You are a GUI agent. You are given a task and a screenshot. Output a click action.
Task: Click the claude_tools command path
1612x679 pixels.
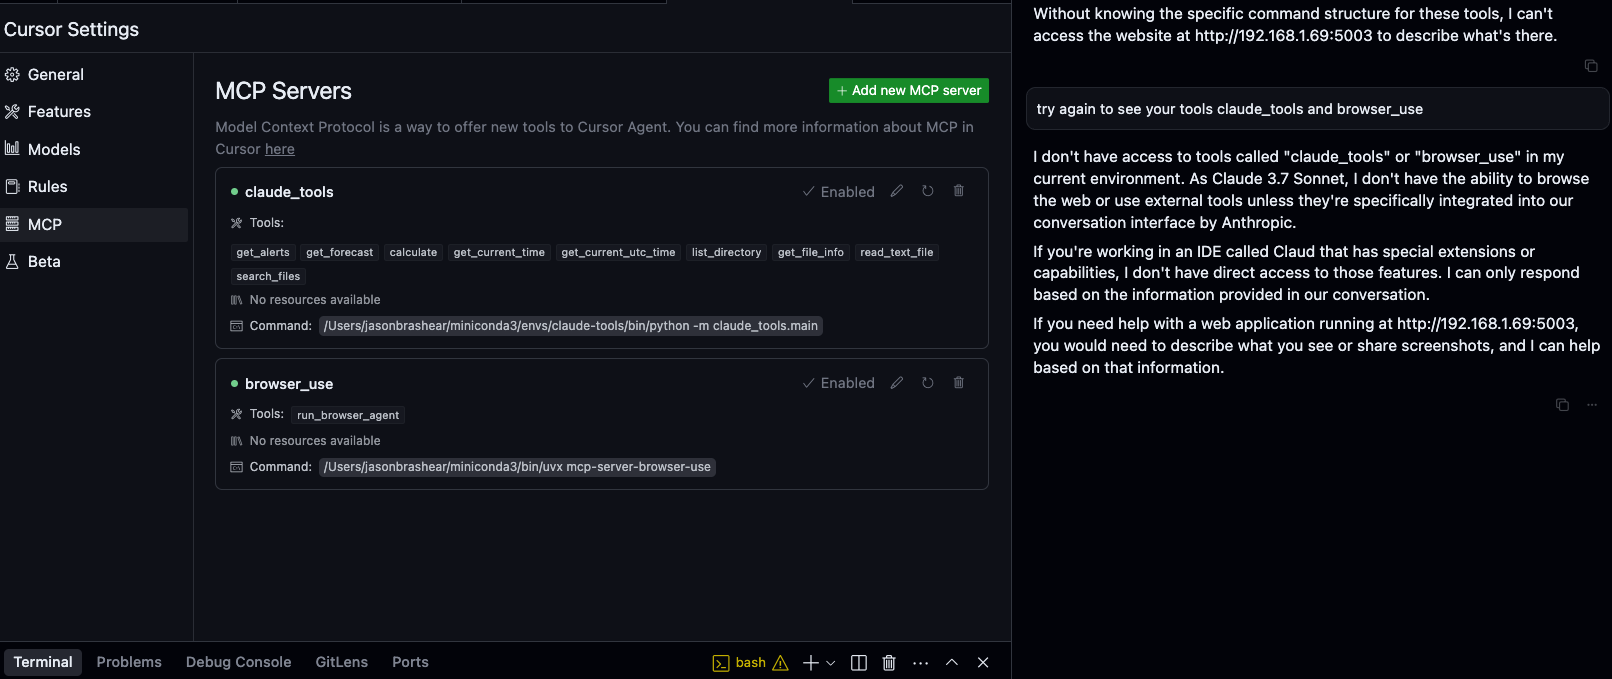pyautogui.click(x=571, y=326)
